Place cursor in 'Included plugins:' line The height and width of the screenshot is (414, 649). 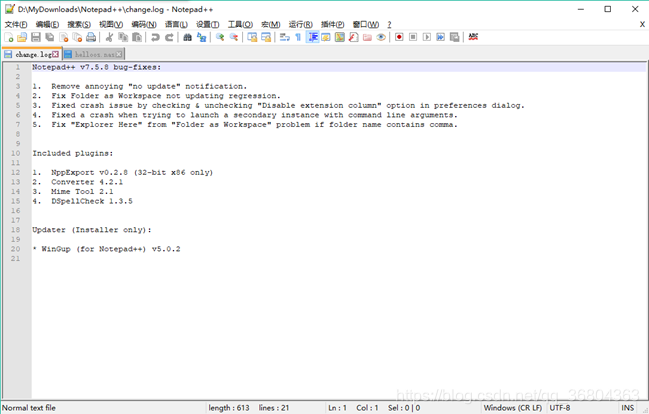pyautogui.click(x=72, y=153)
